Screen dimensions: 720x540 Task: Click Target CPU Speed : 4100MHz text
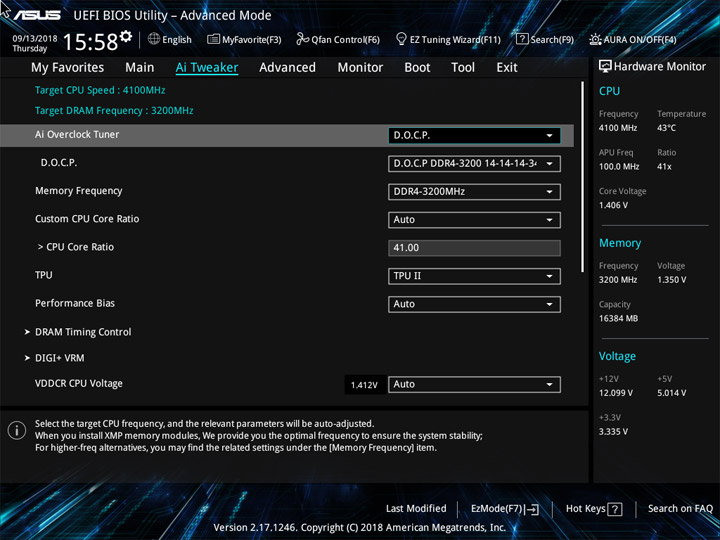tap(100, 90)
